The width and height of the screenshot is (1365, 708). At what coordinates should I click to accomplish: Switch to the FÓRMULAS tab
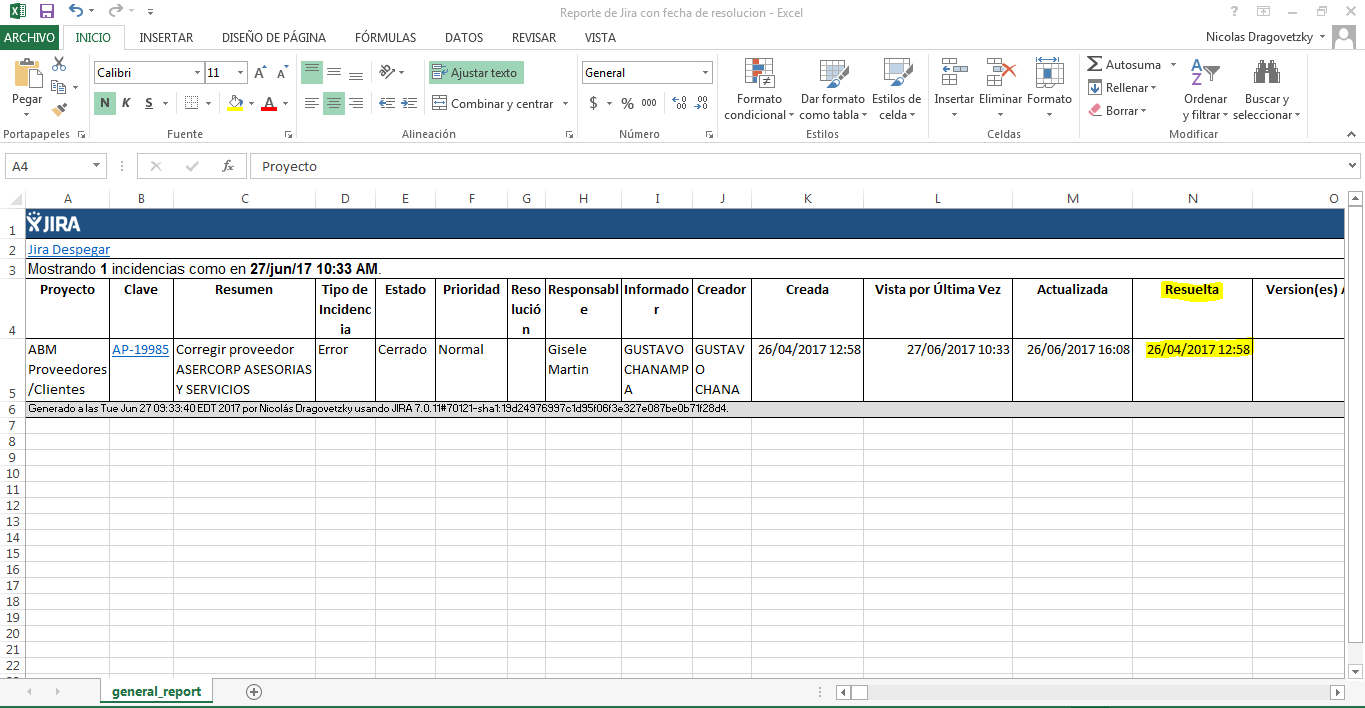385,38
